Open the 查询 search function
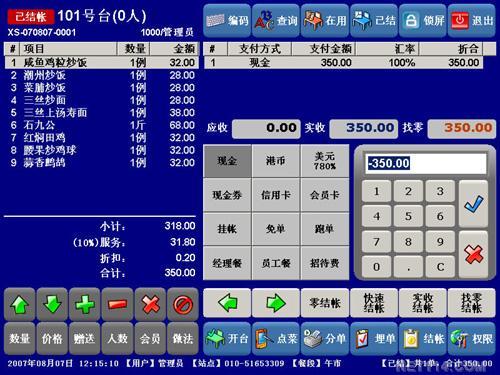 [276, 21]
